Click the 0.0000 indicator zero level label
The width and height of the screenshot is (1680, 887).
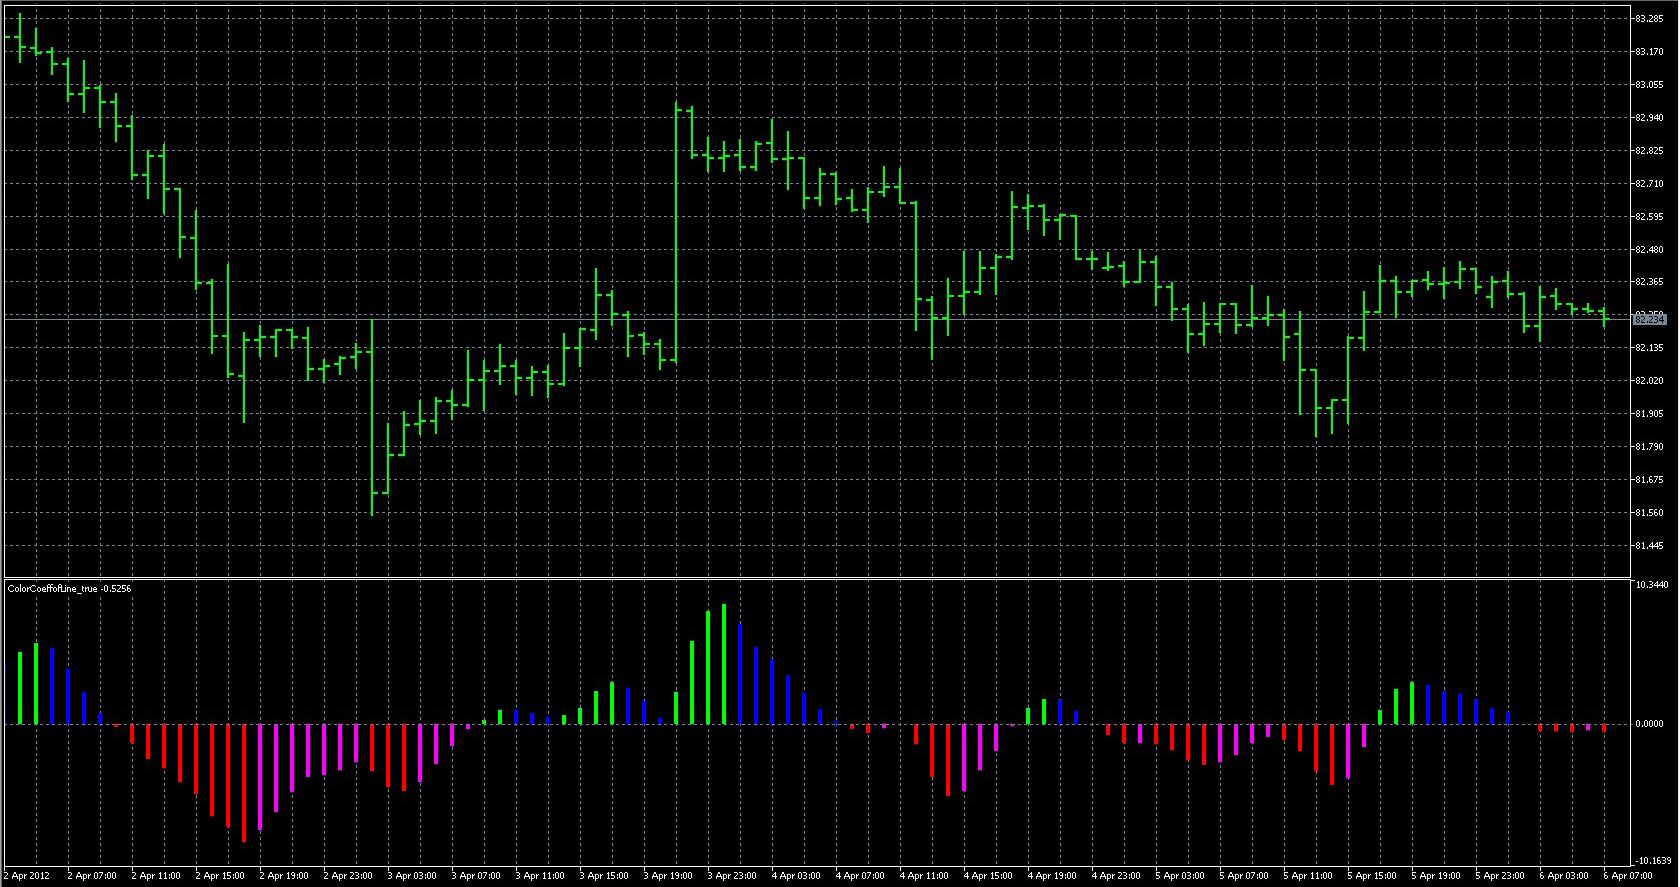1649,723
